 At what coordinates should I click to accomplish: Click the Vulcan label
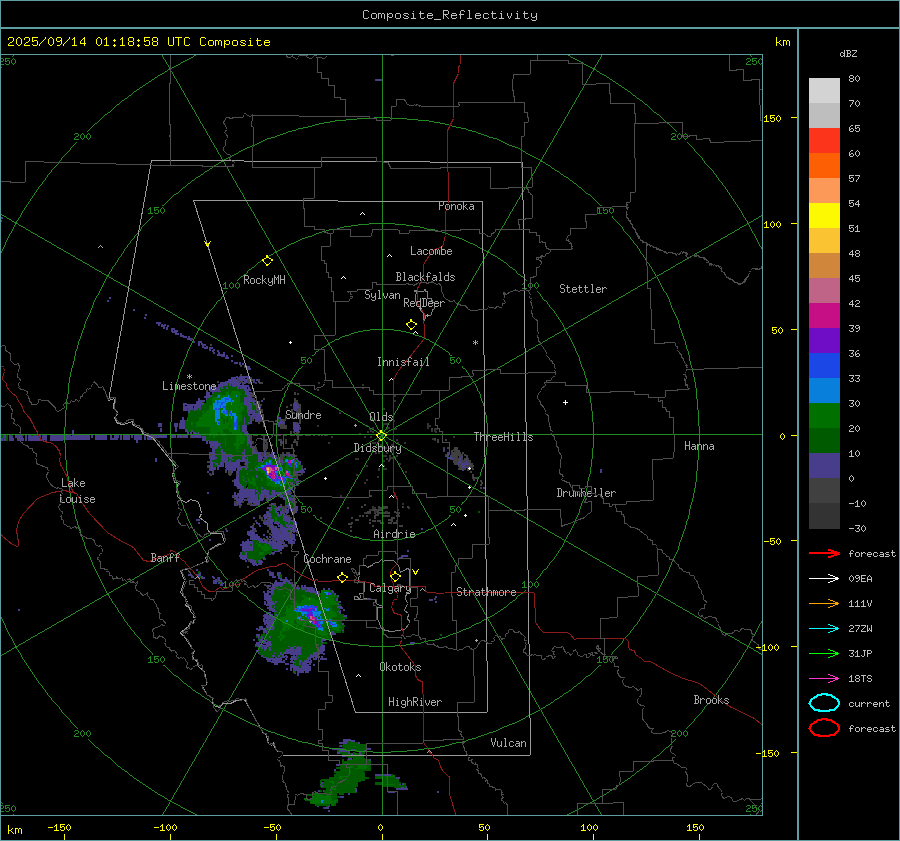point(509,743)
